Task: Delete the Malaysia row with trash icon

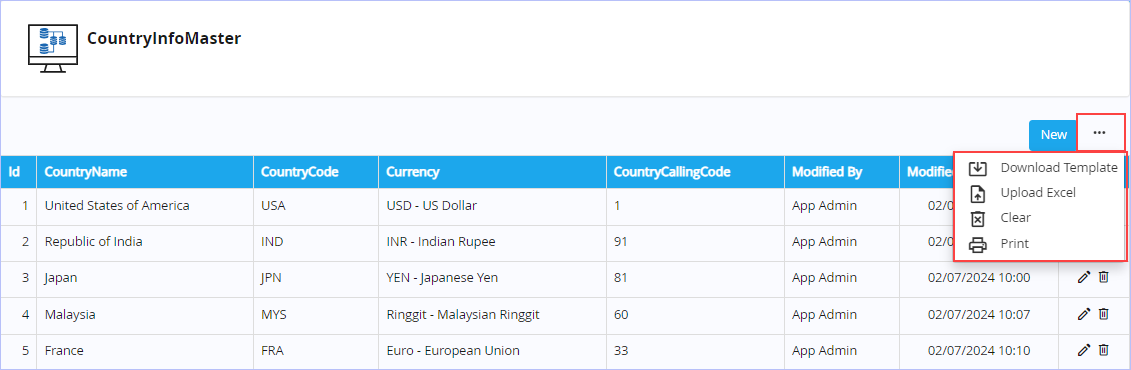Action: click(1103, 314)
